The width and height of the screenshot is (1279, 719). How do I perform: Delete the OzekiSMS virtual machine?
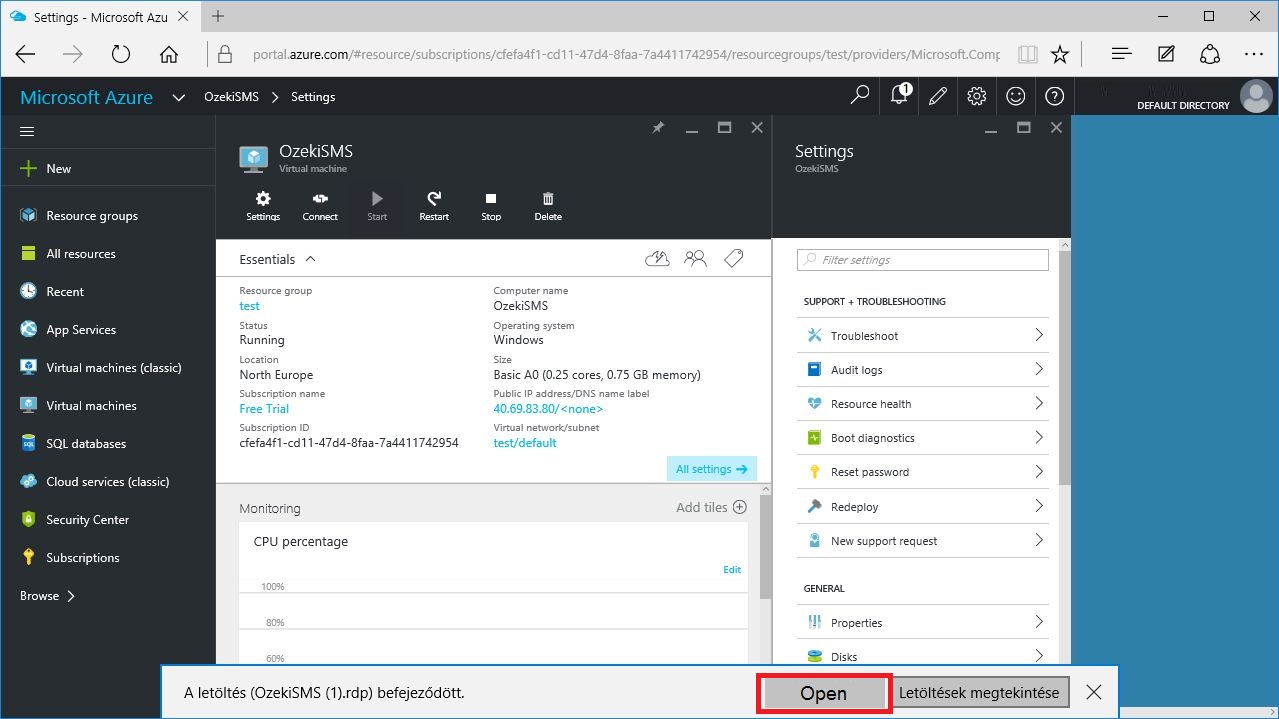point(548,206)
